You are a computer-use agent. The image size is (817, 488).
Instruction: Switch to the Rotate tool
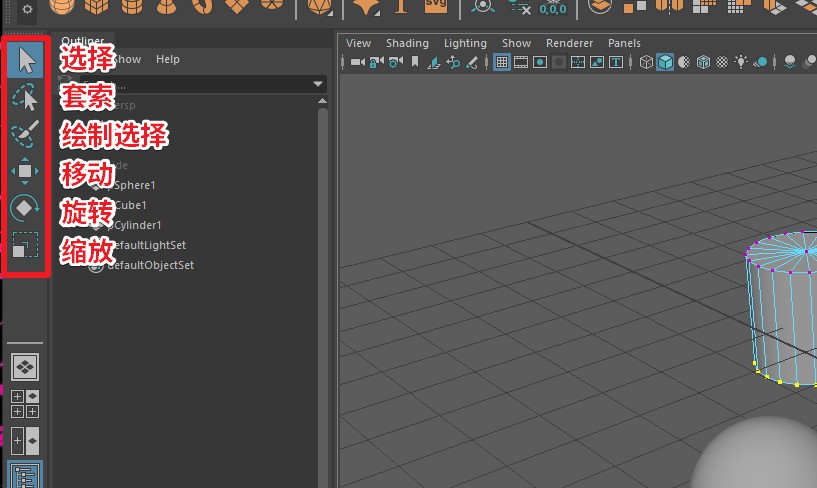25,208
